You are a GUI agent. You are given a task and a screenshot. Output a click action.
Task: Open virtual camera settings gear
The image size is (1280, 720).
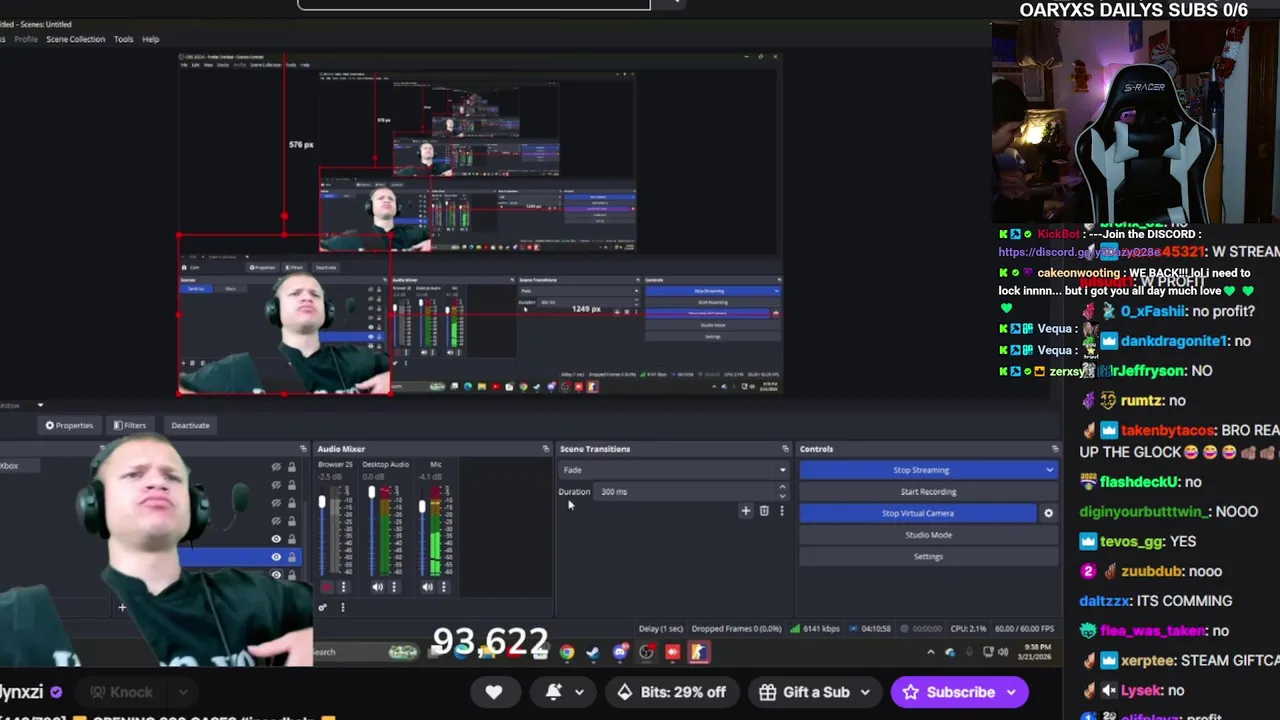pyautogui.click(x=1048, y=513)
